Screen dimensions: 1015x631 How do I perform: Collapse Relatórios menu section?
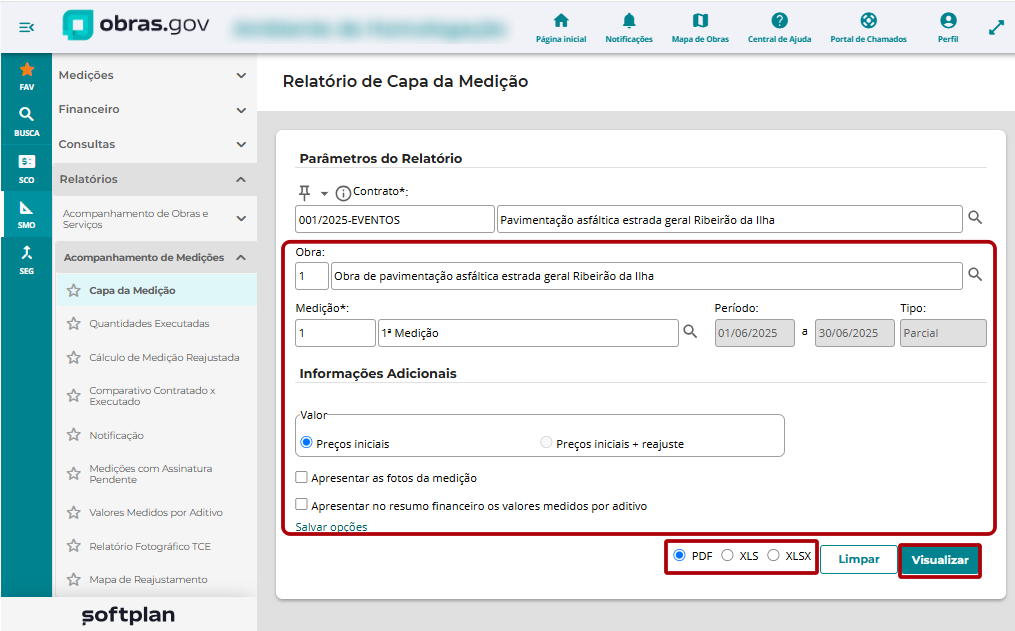[154, 179]
